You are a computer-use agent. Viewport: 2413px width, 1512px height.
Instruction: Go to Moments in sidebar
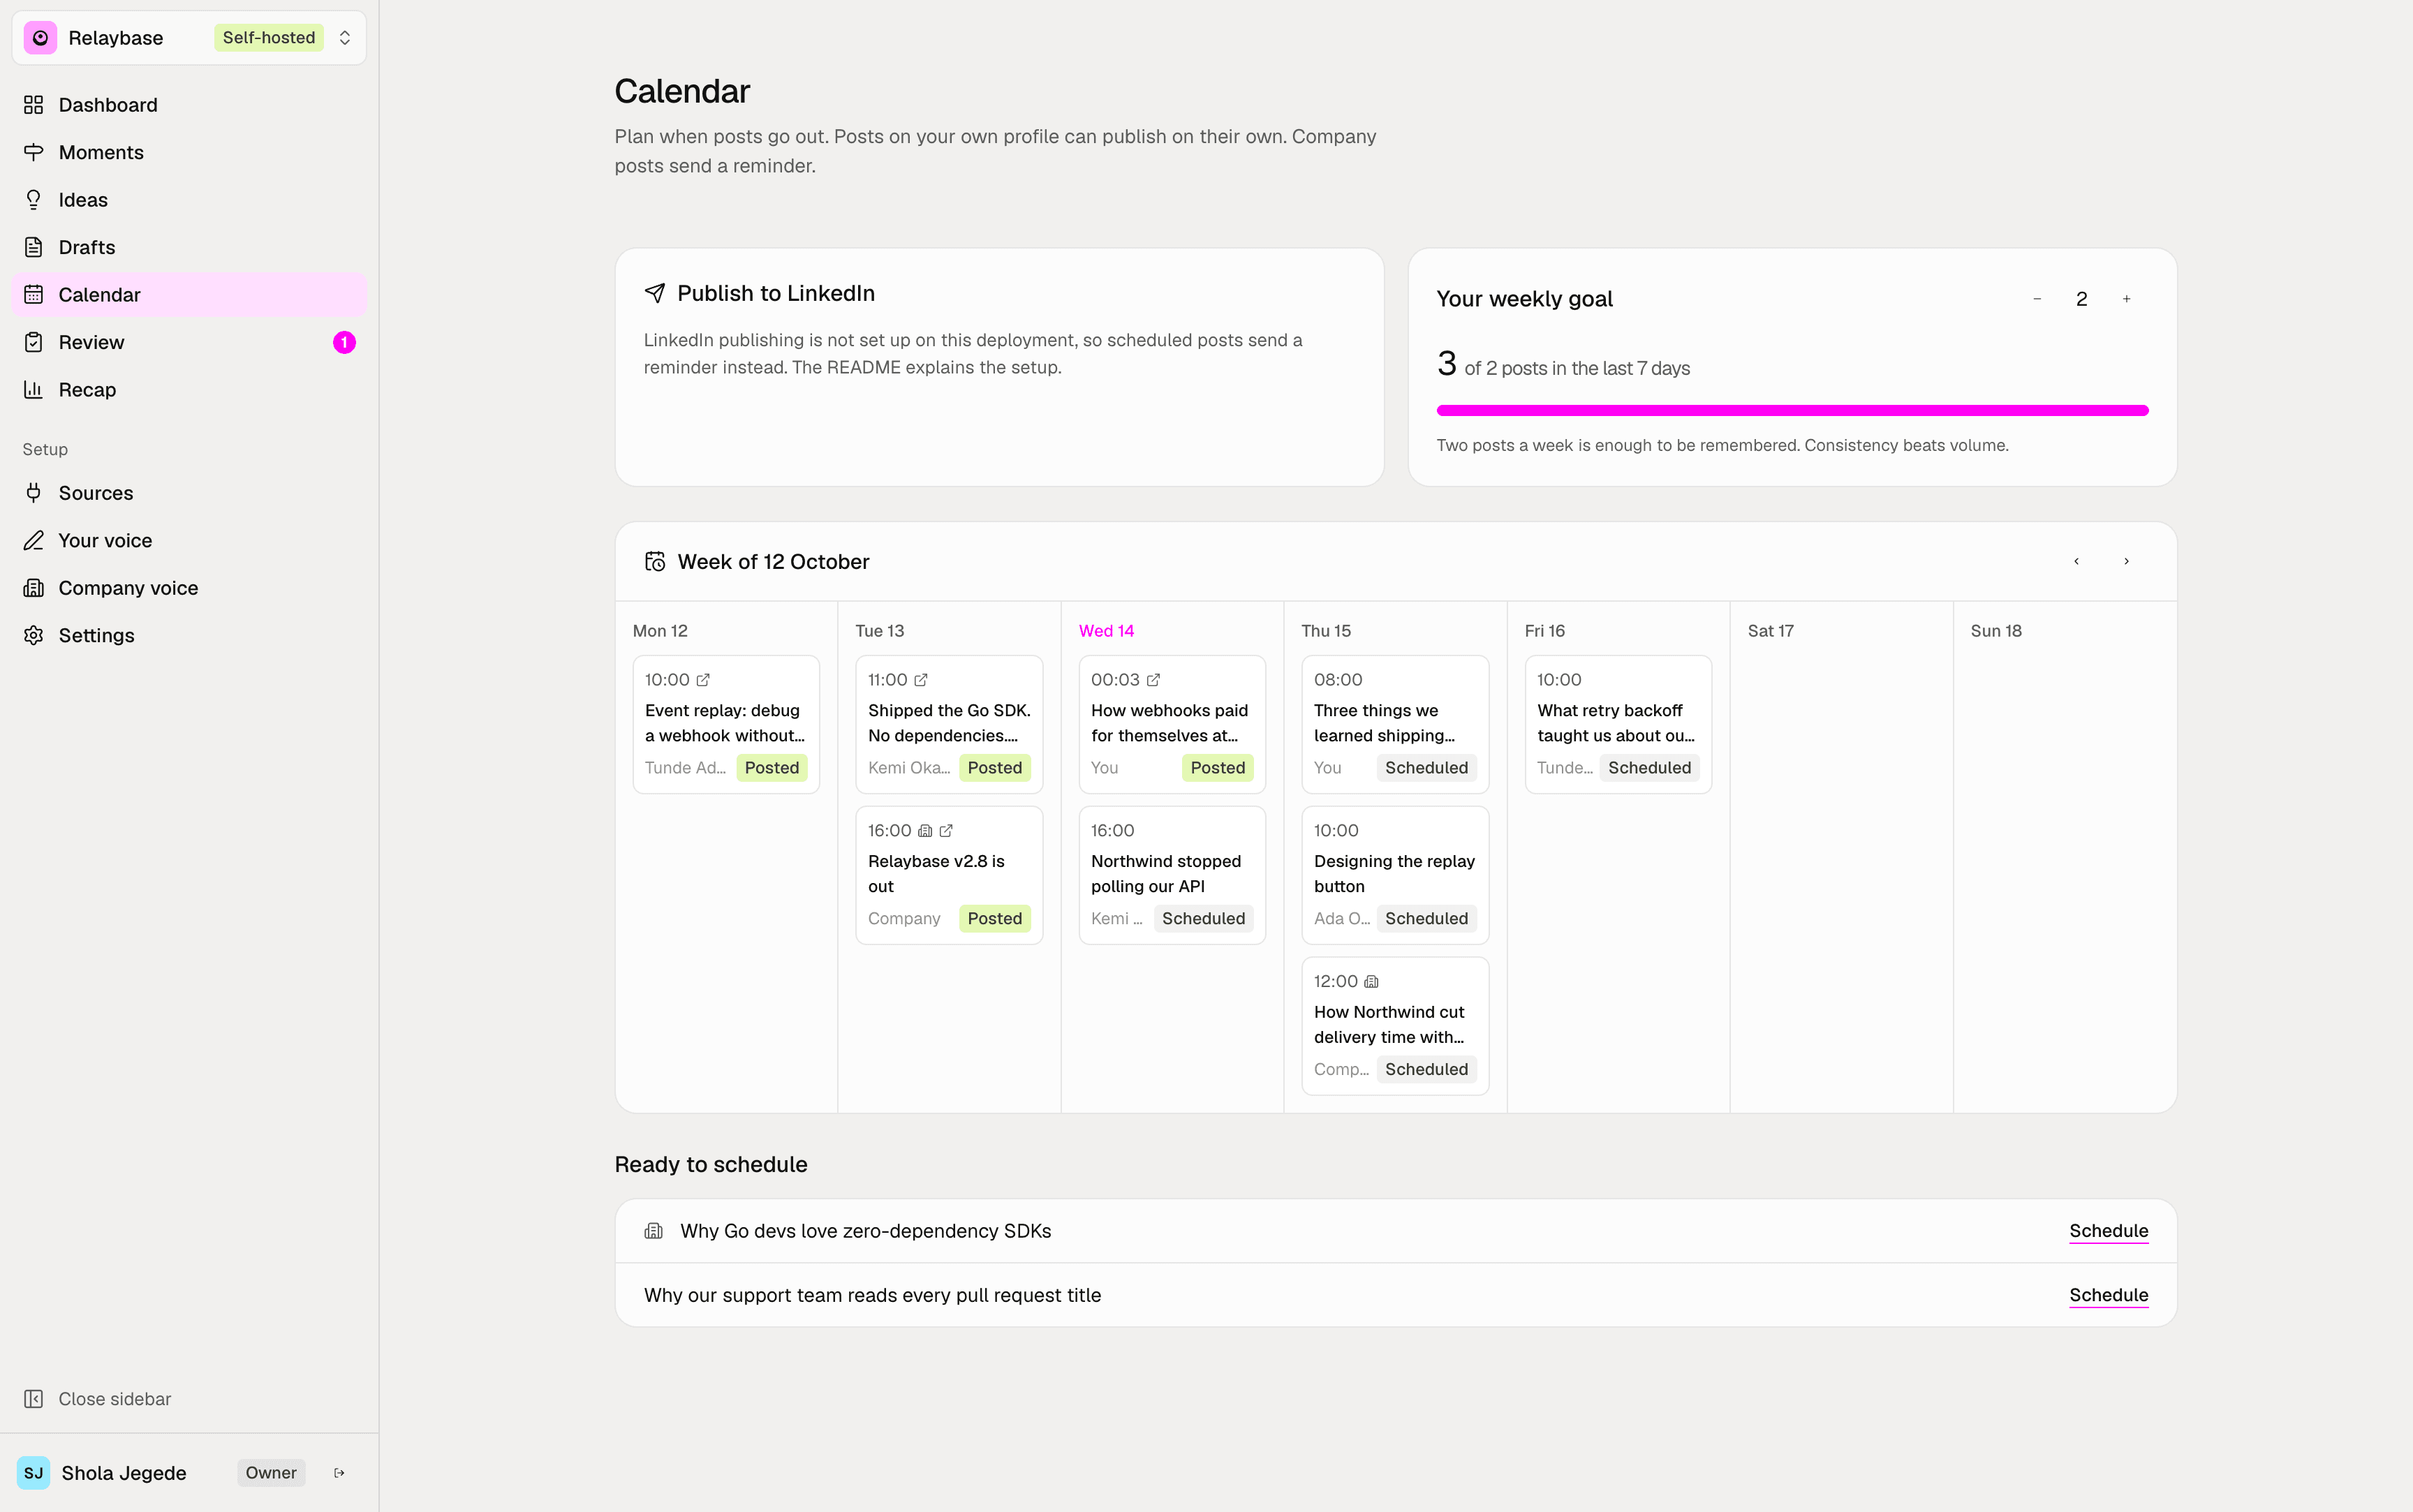click(189, 152)
